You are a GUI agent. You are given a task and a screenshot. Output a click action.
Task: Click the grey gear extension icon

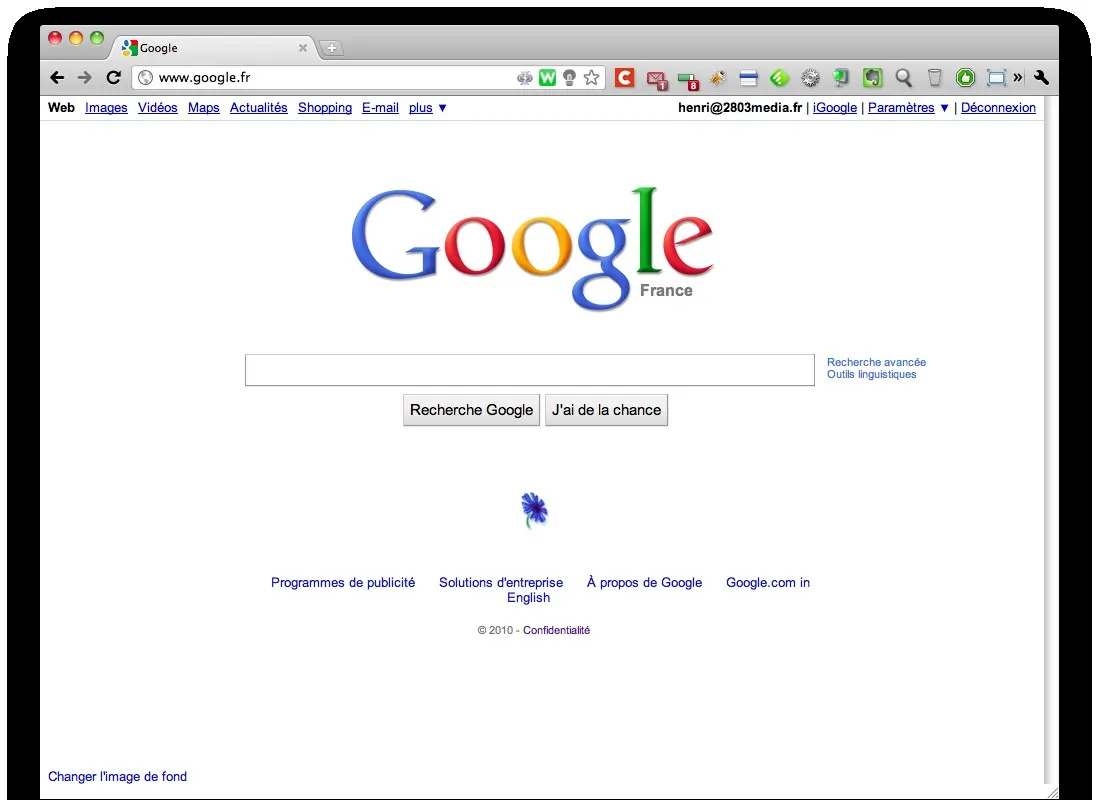point(810,78)
